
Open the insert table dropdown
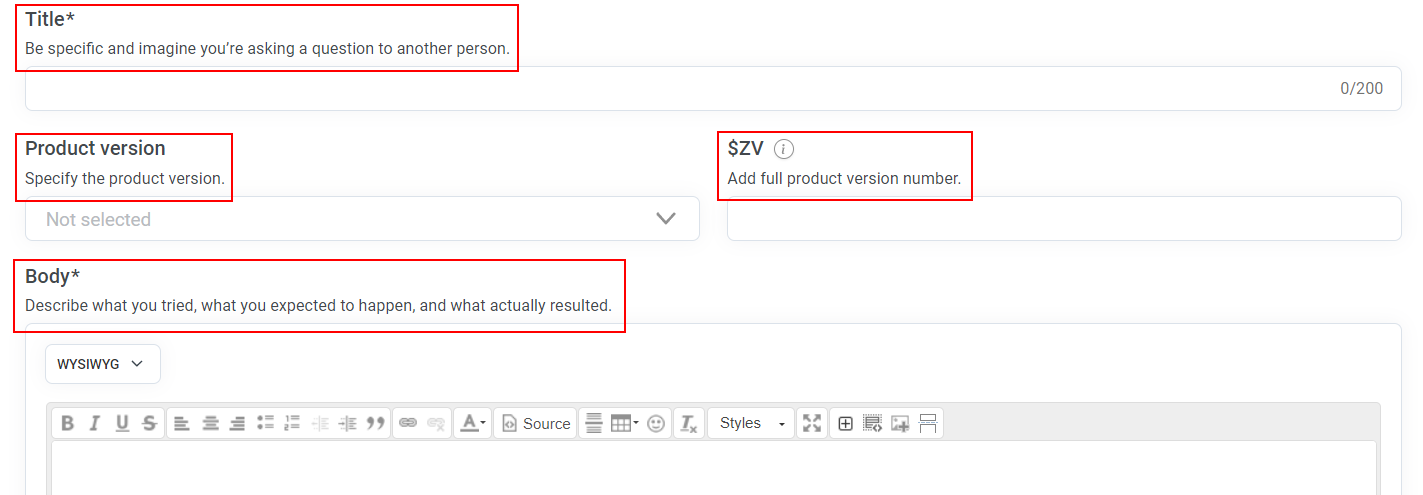(x=625, y=424)
